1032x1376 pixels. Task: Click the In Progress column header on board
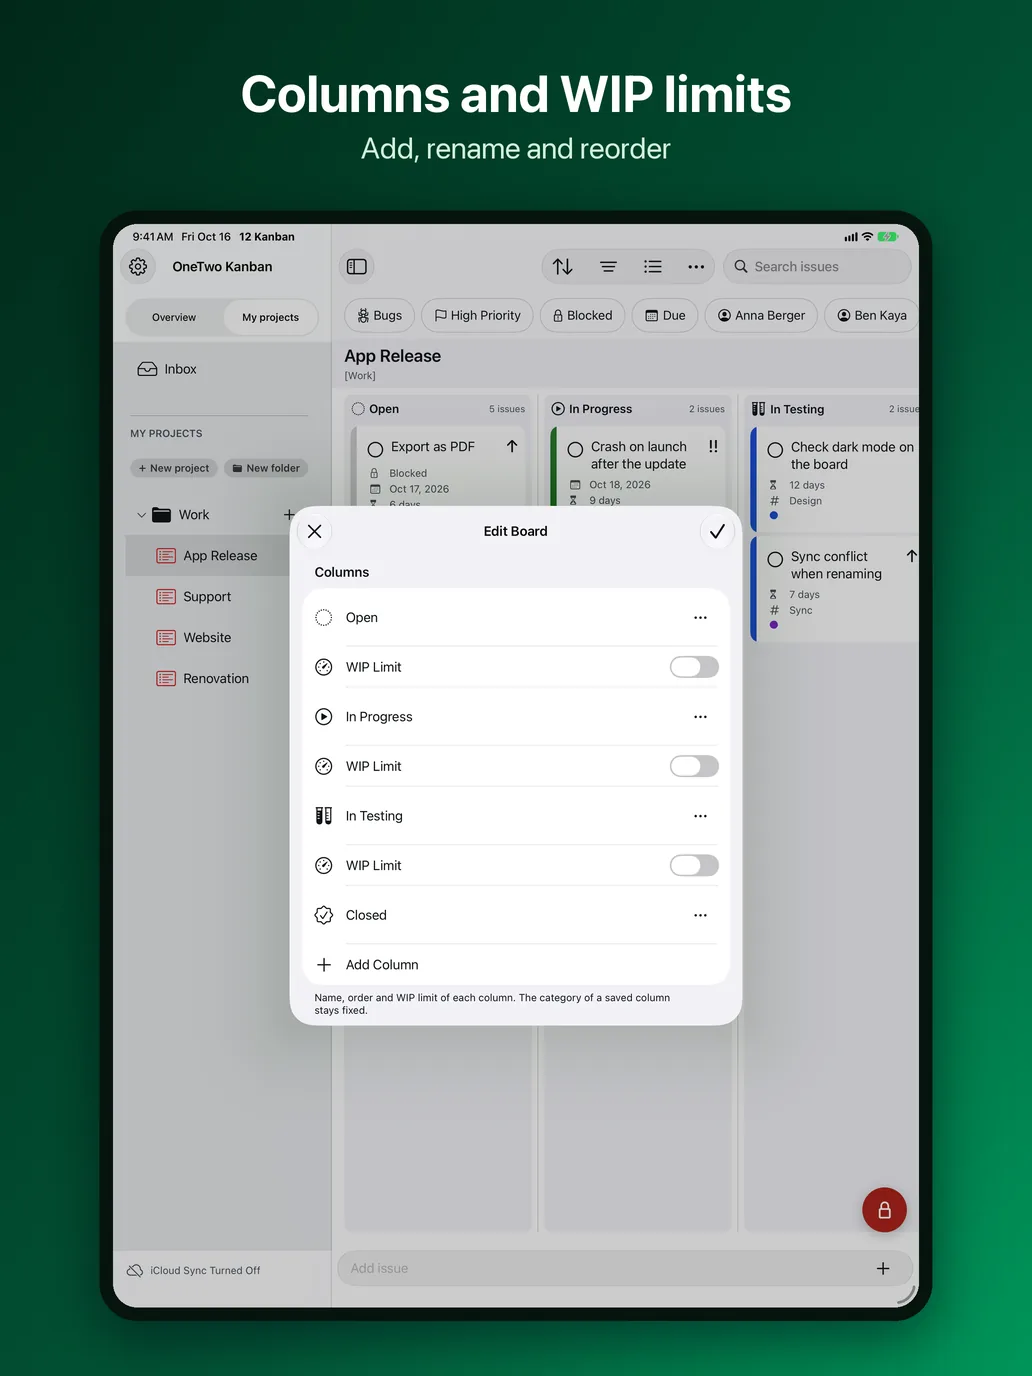pyautogui.click(x=638, y=409)
